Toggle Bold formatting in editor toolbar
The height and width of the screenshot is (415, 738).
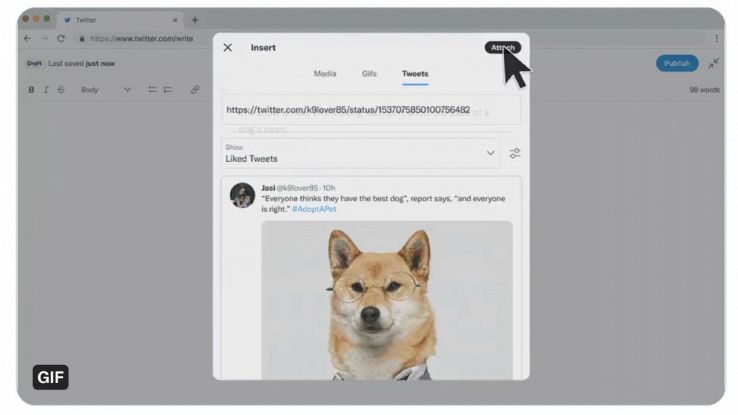pos(31,89)
